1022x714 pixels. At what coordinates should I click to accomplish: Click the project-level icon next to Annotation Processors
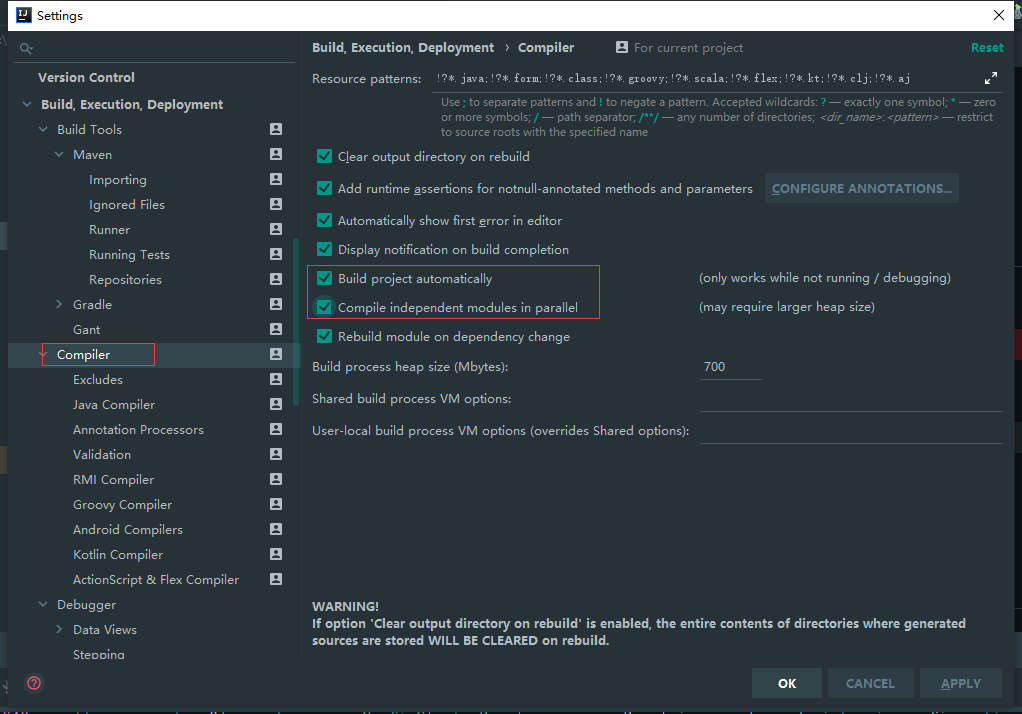pyautogui.click(x=276, y=429)
